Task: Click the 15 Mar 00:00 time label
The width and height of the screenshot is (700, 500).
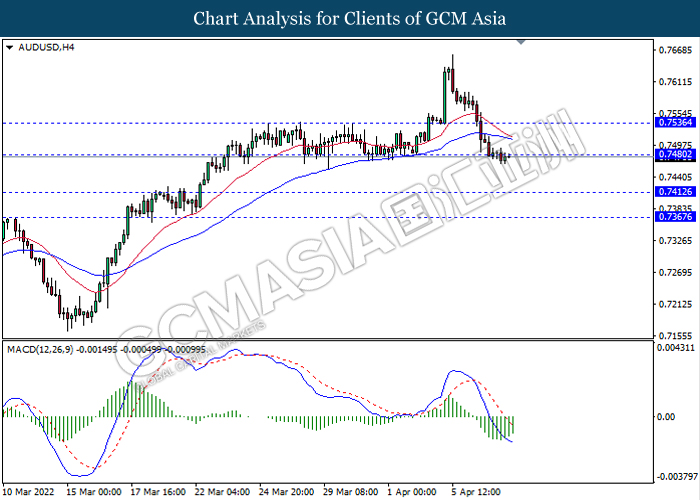Action: [94, 492]
